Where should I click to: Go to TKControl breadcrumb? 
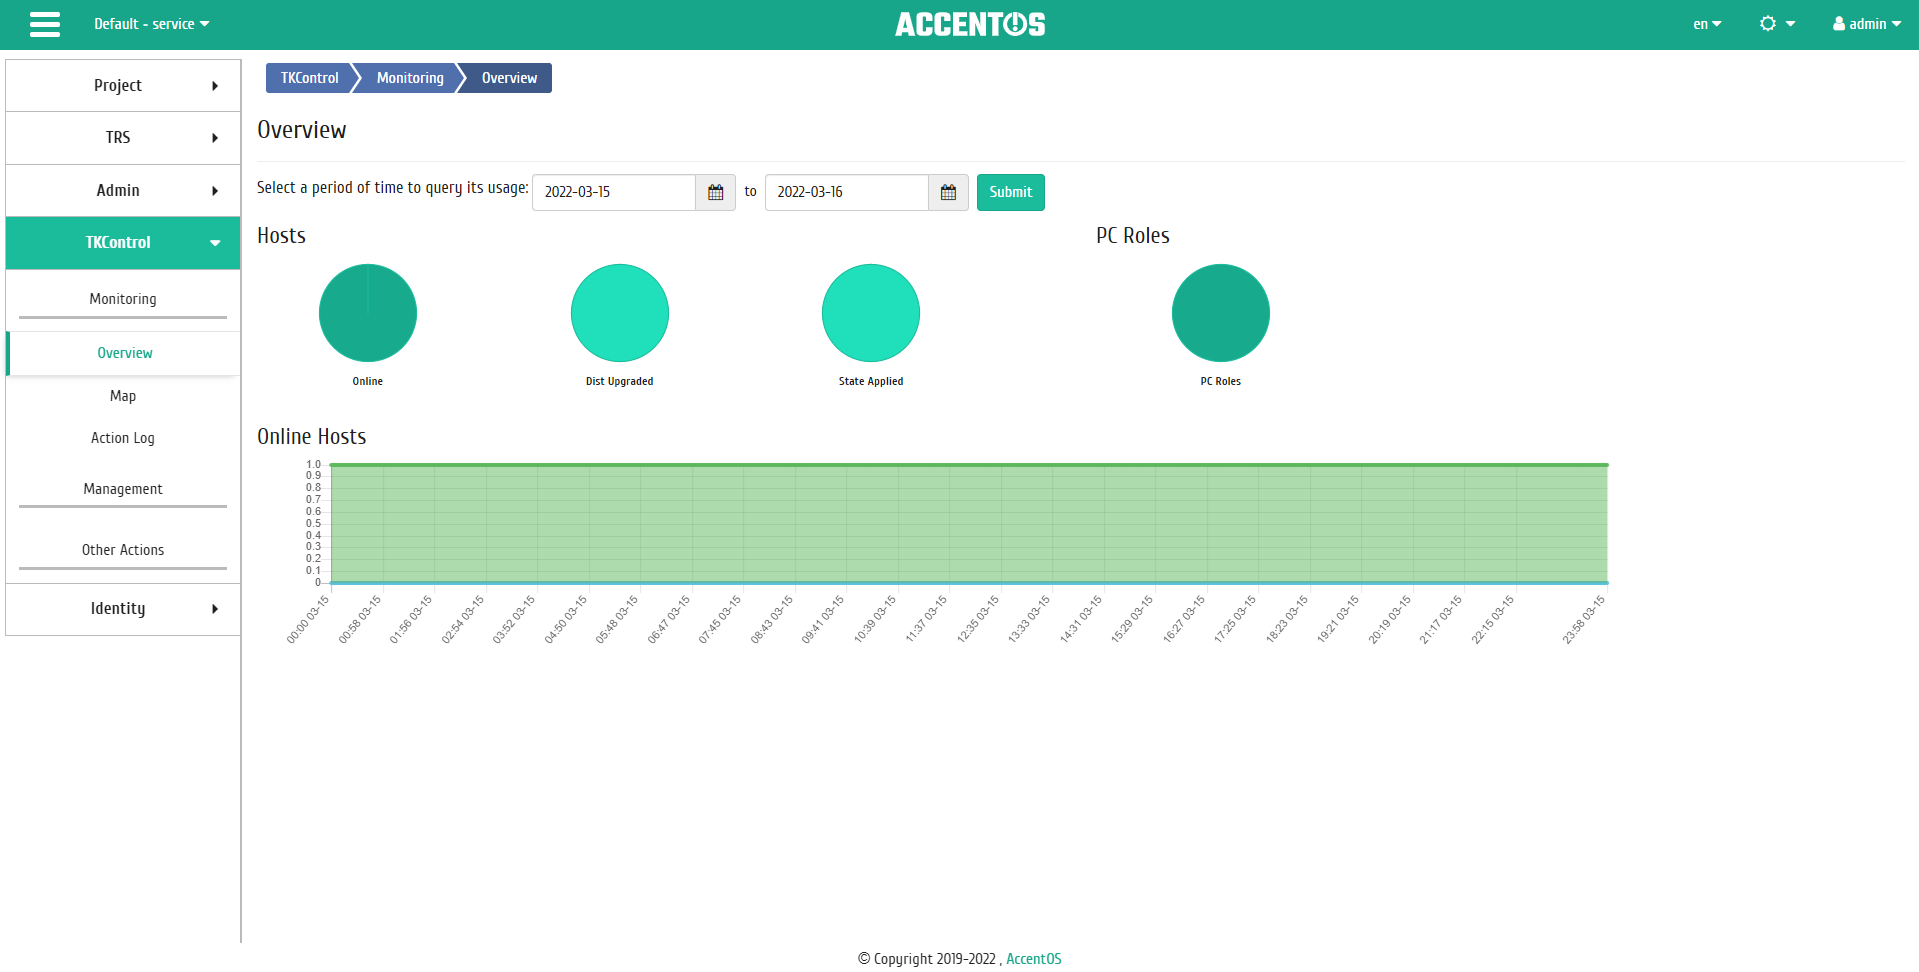(309, 78)
